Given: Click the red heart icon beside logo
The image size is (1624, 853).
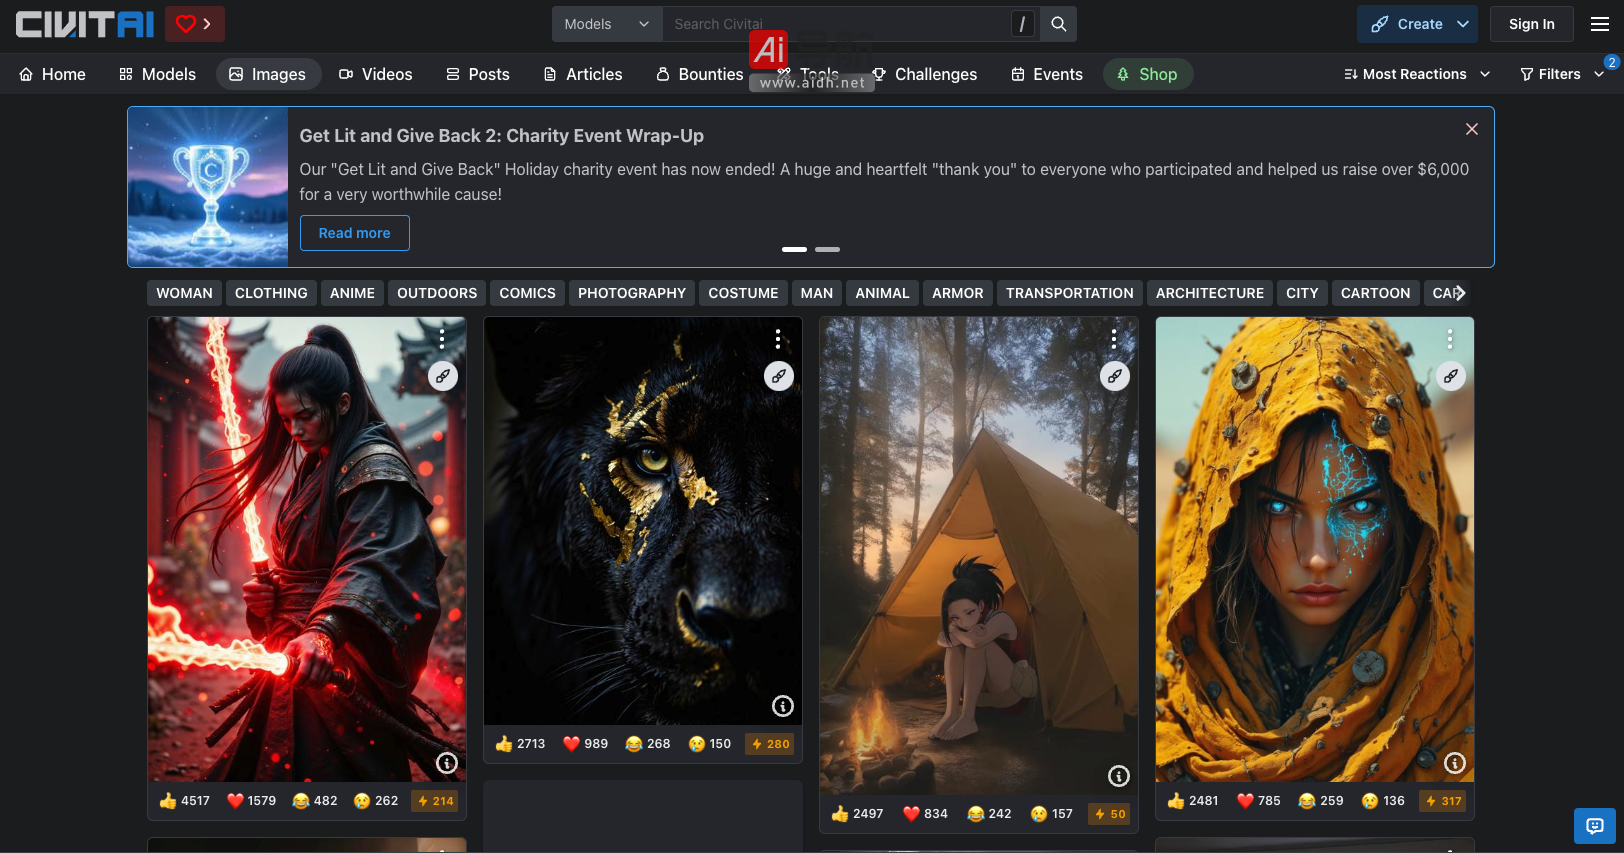Looking at the screenshot, I should tap(194, 24).
